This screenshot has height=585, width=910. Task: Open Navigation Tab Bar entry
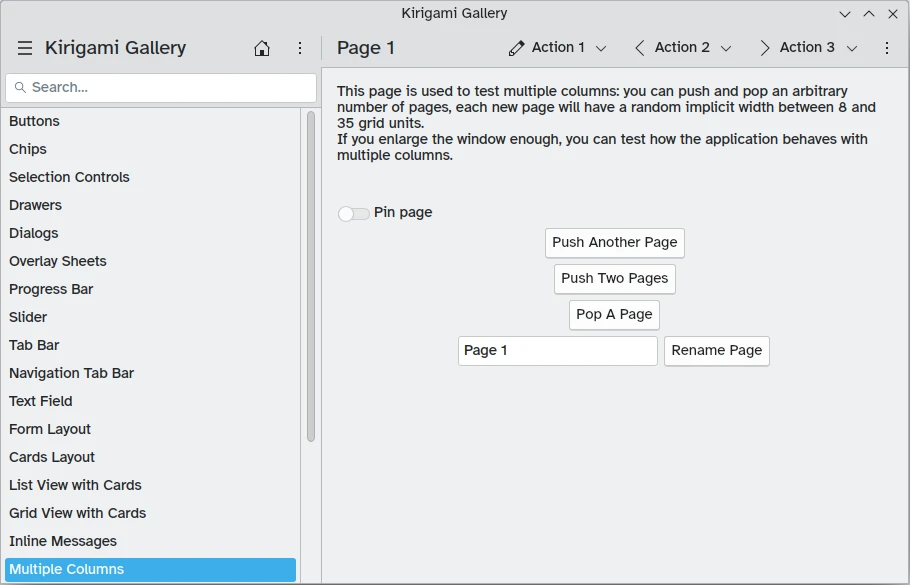click(150, 373)
